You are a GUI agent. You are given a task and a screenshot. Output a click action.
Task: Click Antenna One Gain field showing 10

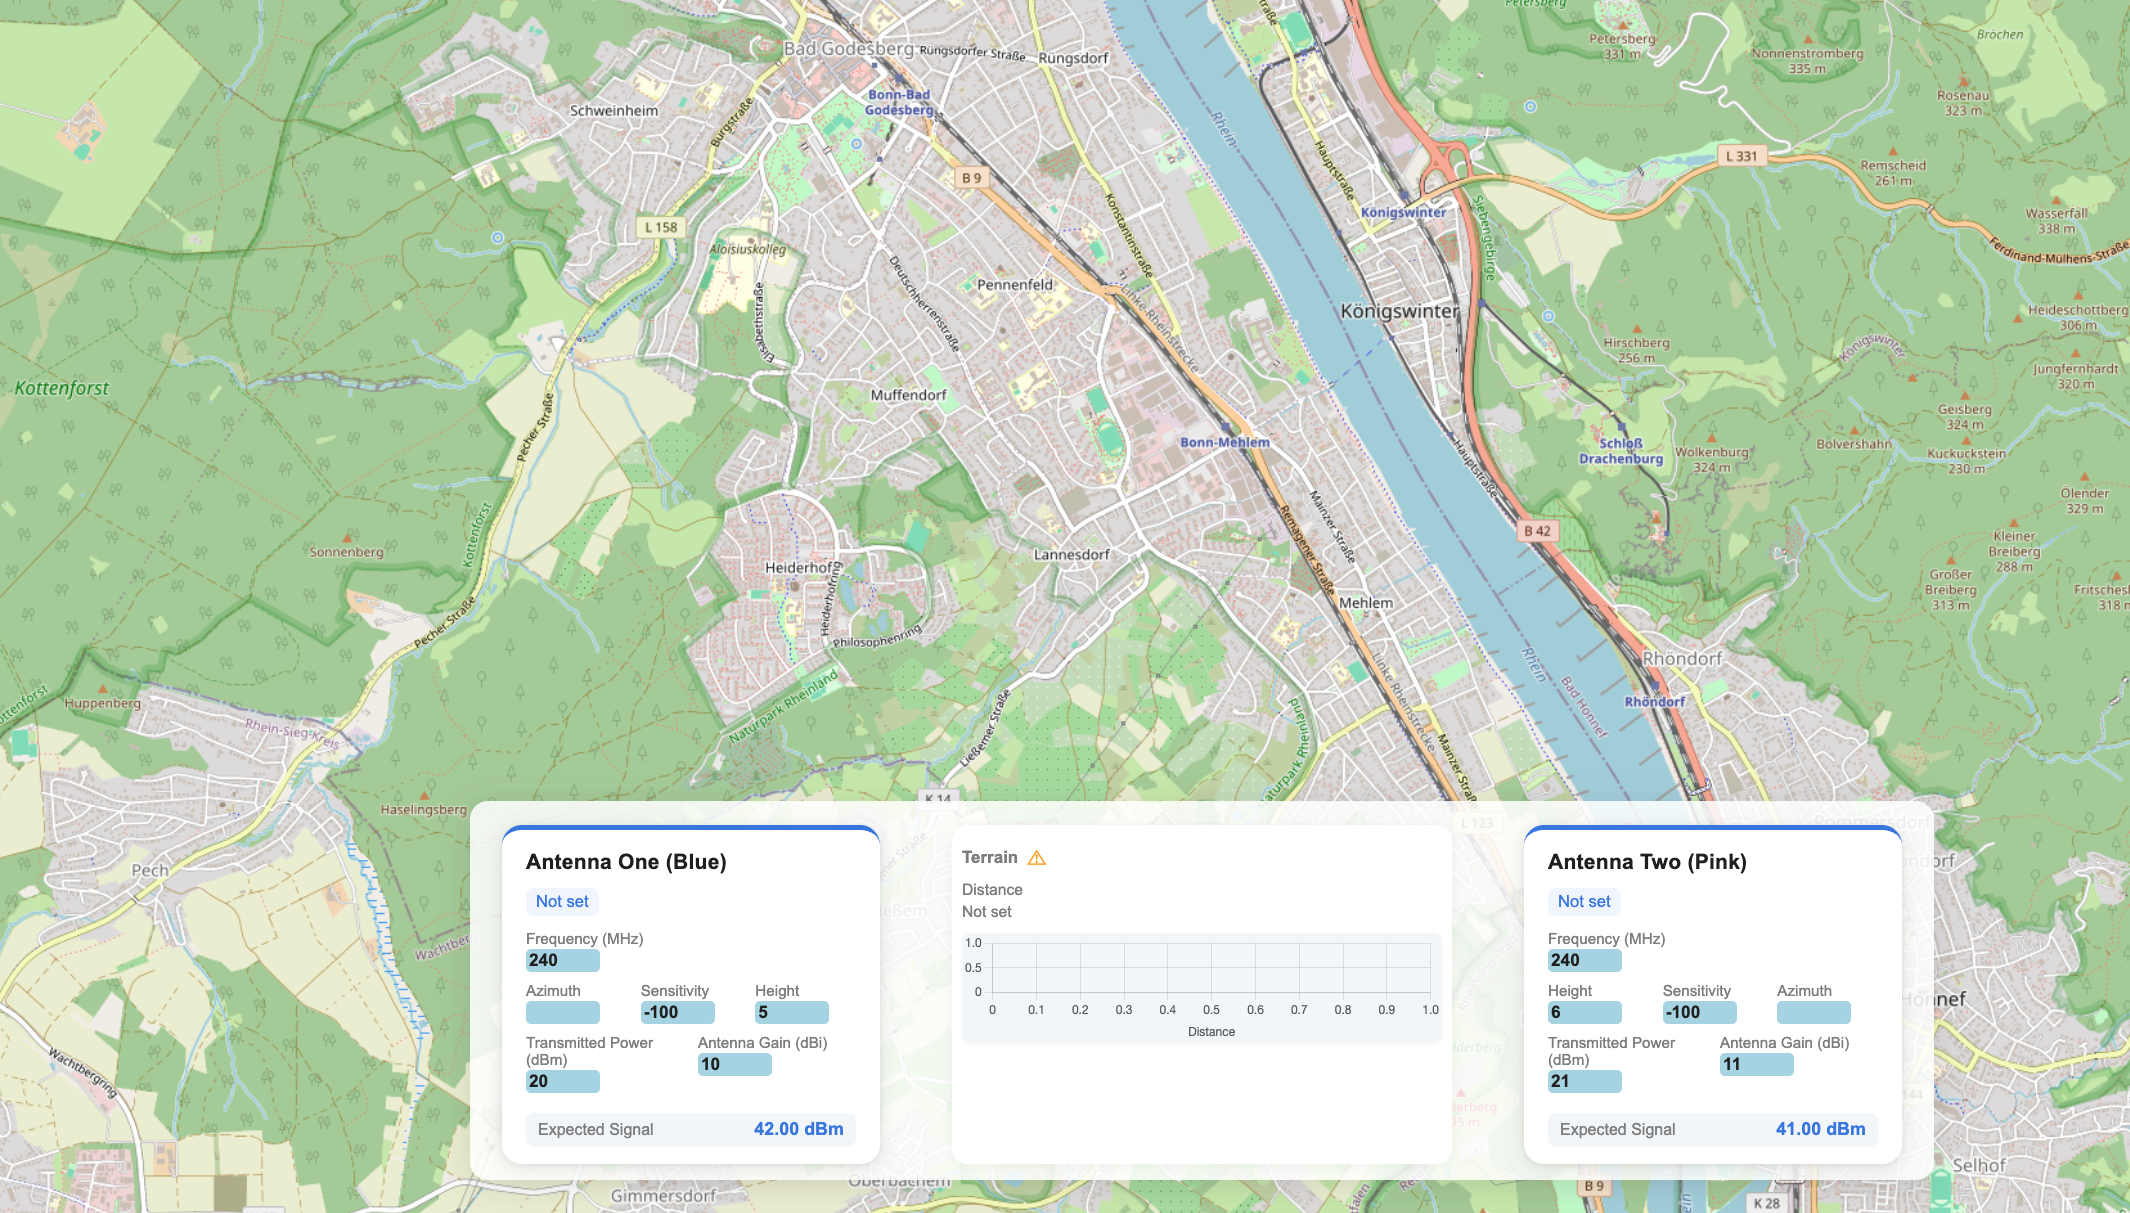tap(734, 1064)
